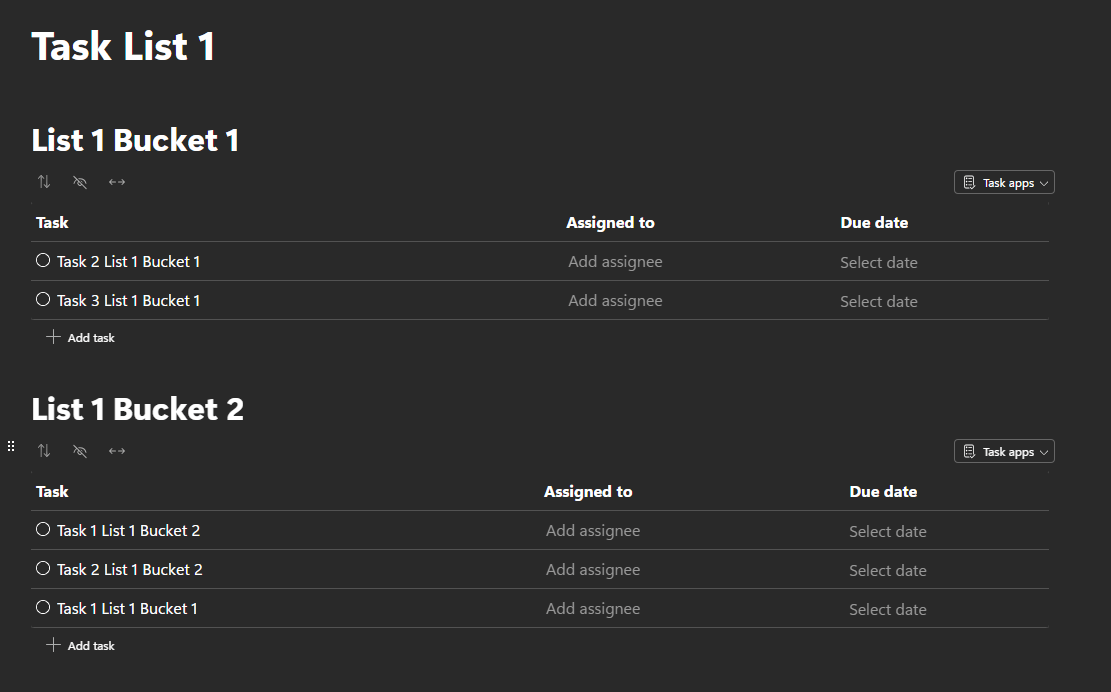Click Add assignee for Task 1 List 1 Bucket 1
1111x692 pixels.
(x=592, y=608)
